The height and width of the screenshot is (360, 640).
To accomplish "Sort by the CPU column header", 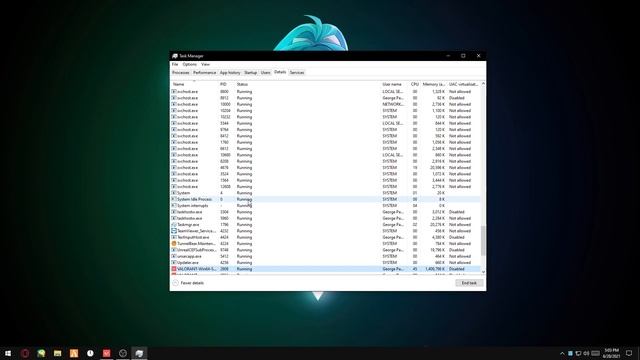I will (415, 84).
